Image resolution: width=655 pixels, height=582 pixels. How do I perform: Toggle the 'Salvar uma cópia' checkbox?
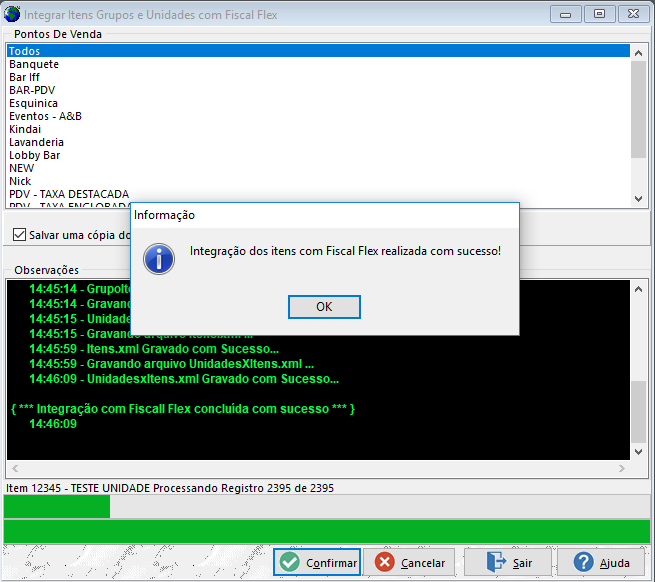click(19, 235)
